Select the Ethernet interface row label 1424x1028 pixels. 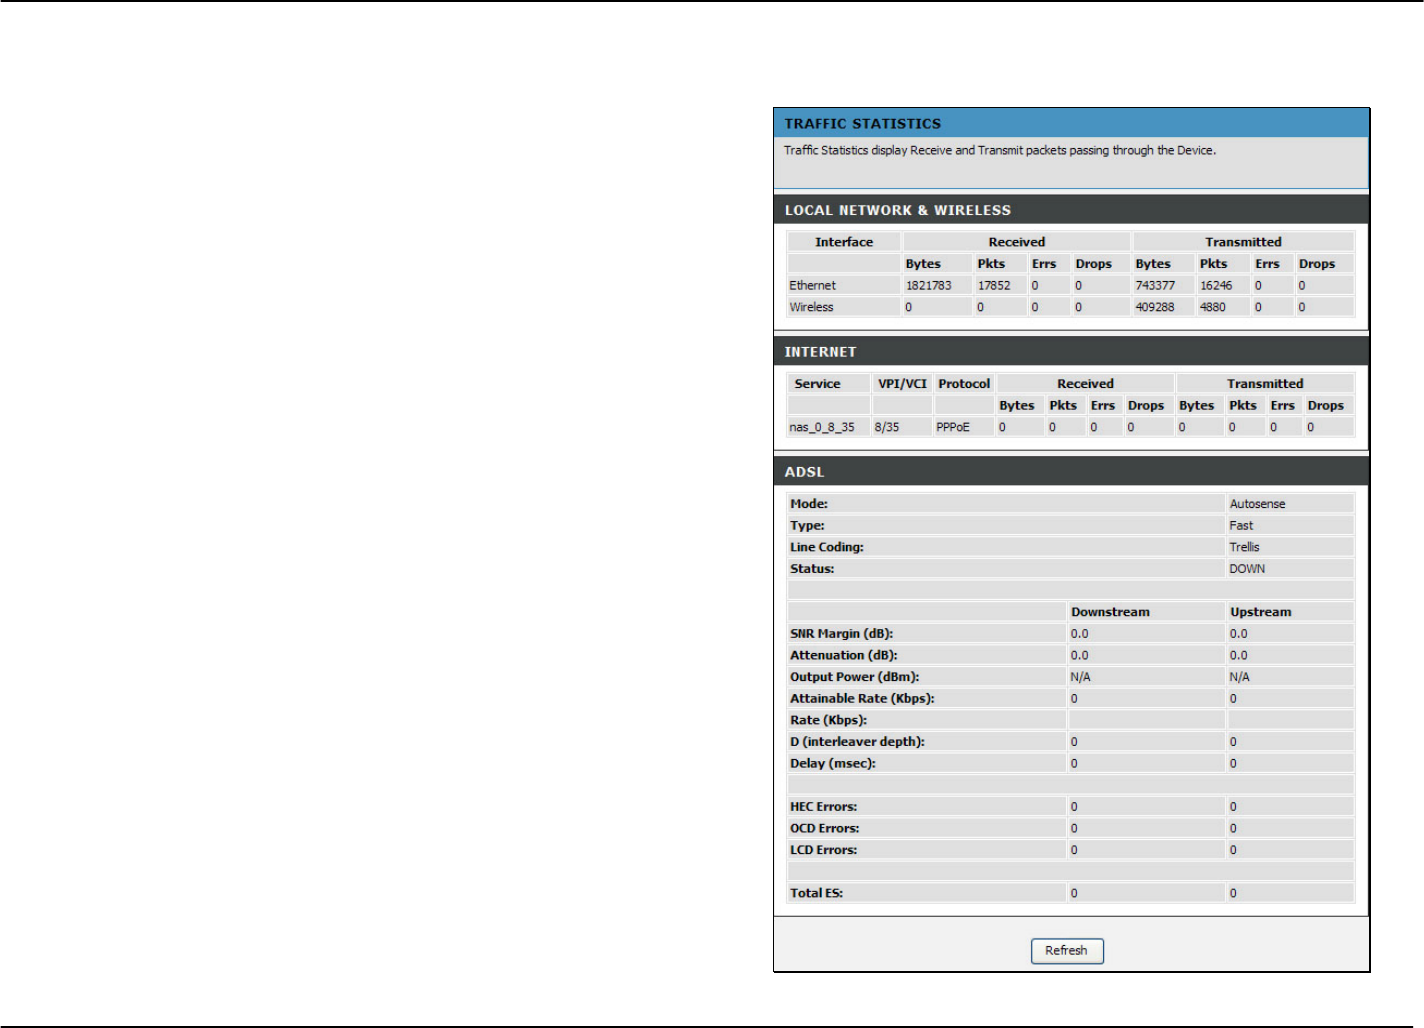(x=812, y=286)
